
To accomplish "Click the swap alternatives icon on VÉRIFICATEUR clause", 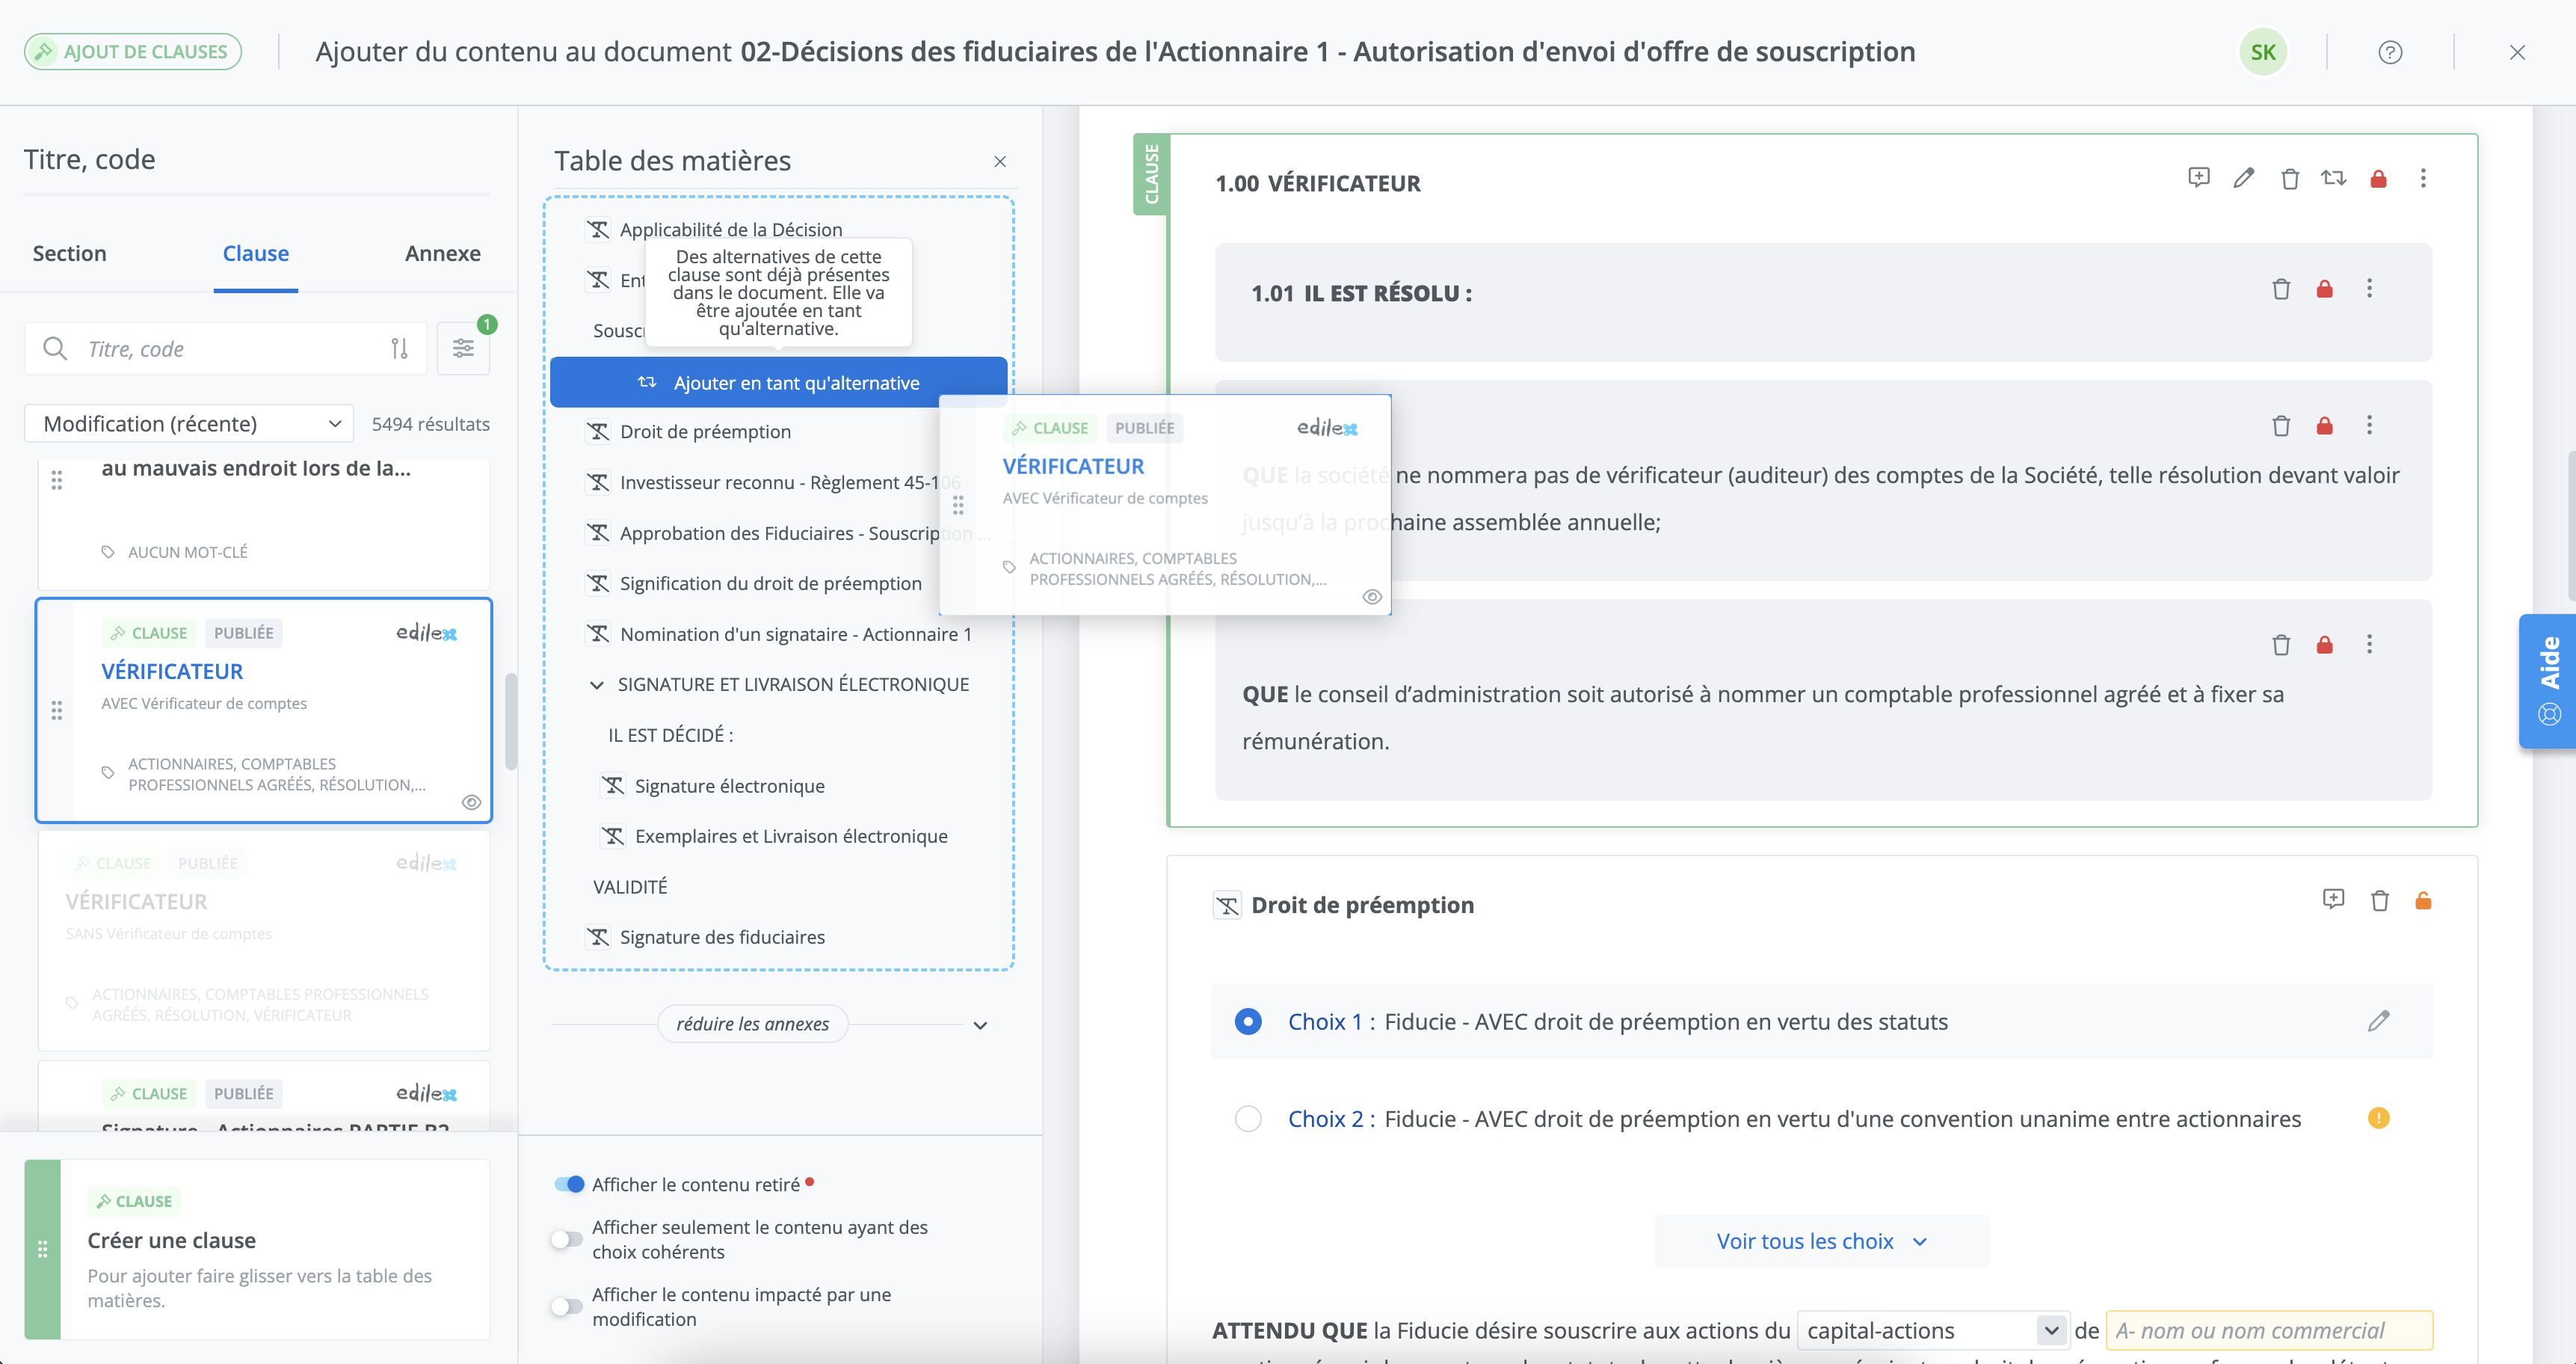I will point(2333,178).
